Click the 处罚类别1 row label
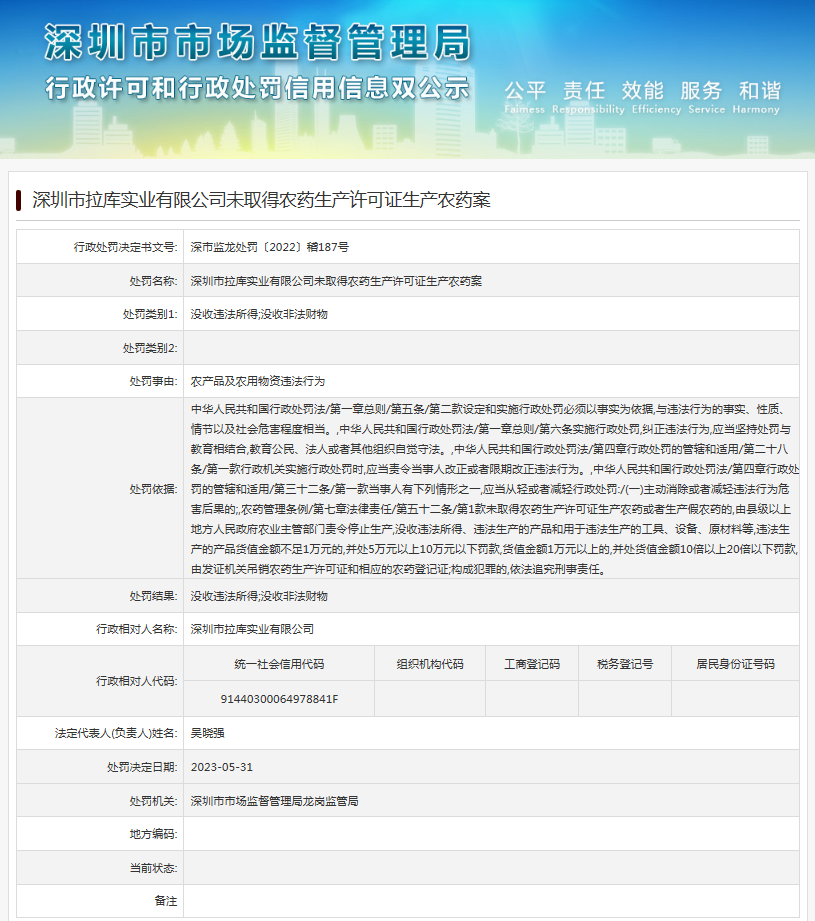The image size is (815, 921). pos(150,314)
